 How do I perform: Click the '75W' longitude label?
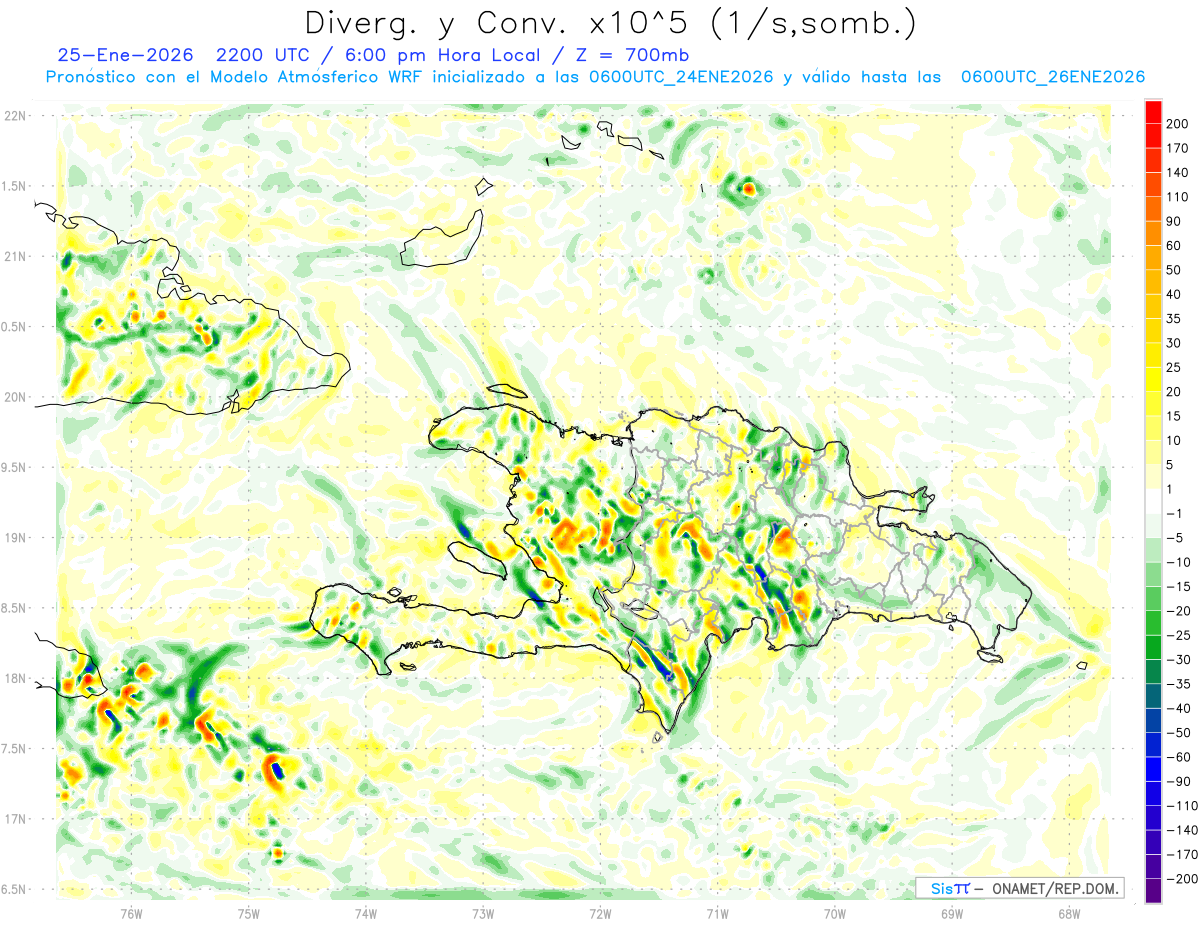coord(248,915)
